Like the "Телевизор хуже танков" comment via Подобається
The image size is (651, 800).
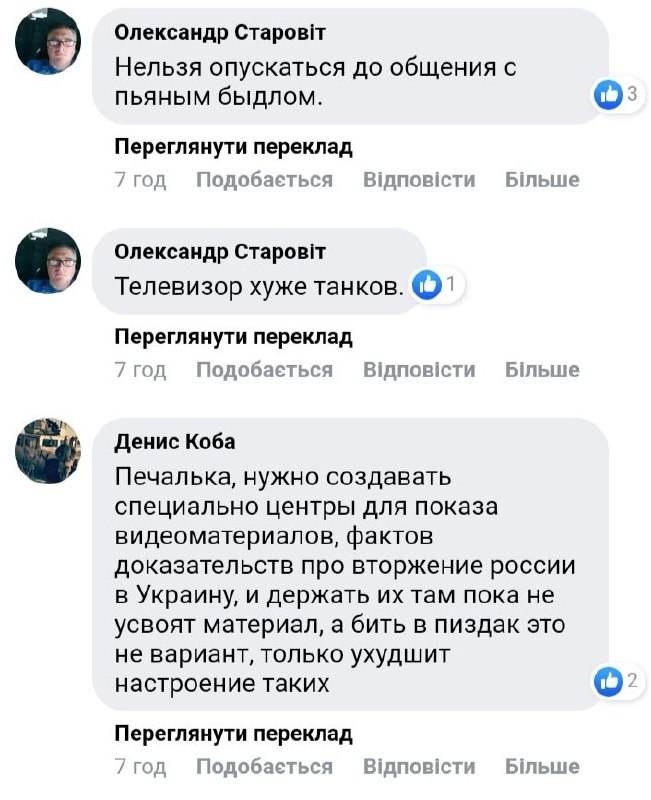264,370
